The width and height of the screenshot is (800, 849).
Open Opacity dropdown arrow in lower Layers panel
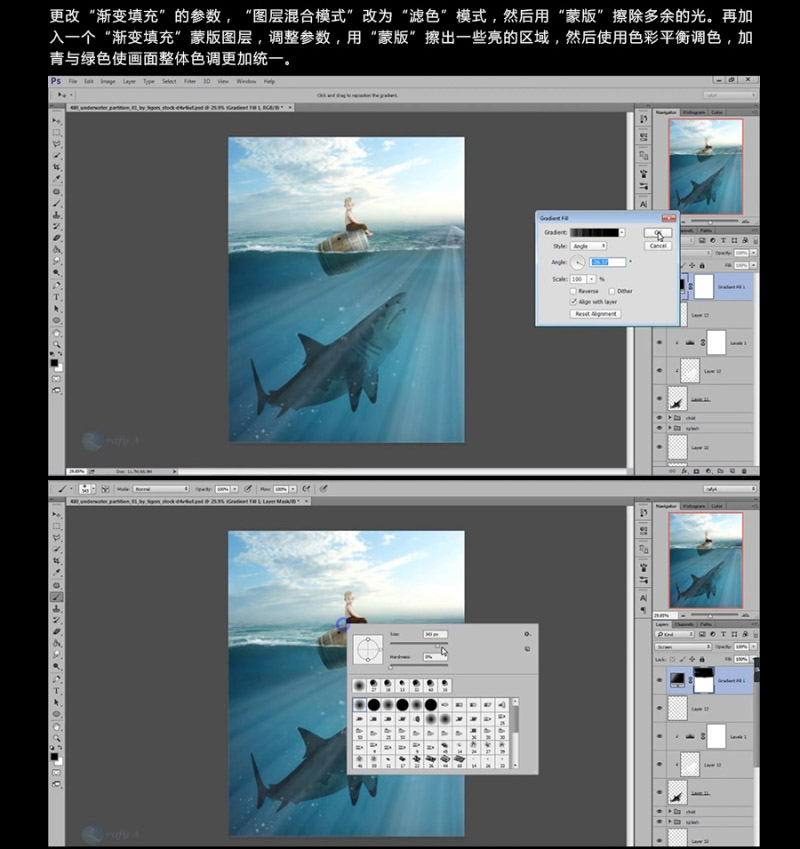point(753,646)
